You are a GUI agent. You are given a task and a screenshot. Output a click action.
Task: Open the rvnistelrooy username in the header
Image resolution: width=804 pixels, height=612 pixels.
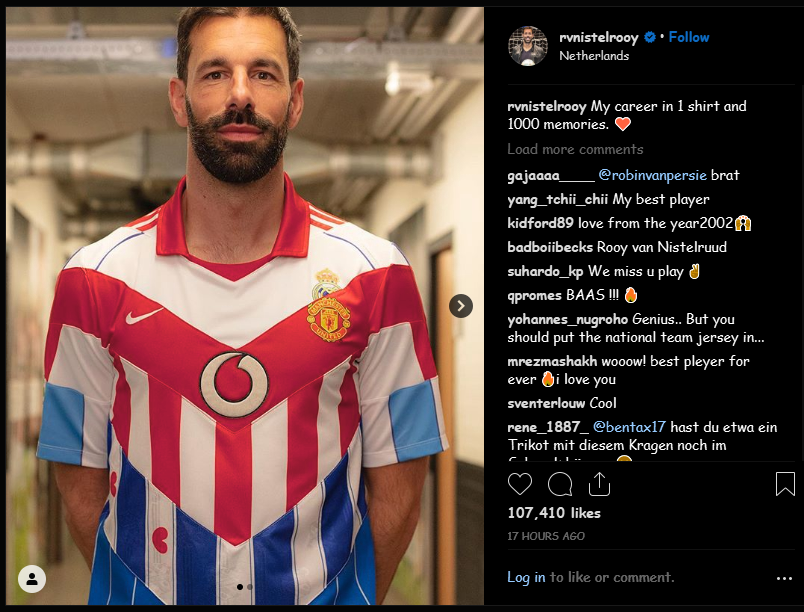[599, 37]
